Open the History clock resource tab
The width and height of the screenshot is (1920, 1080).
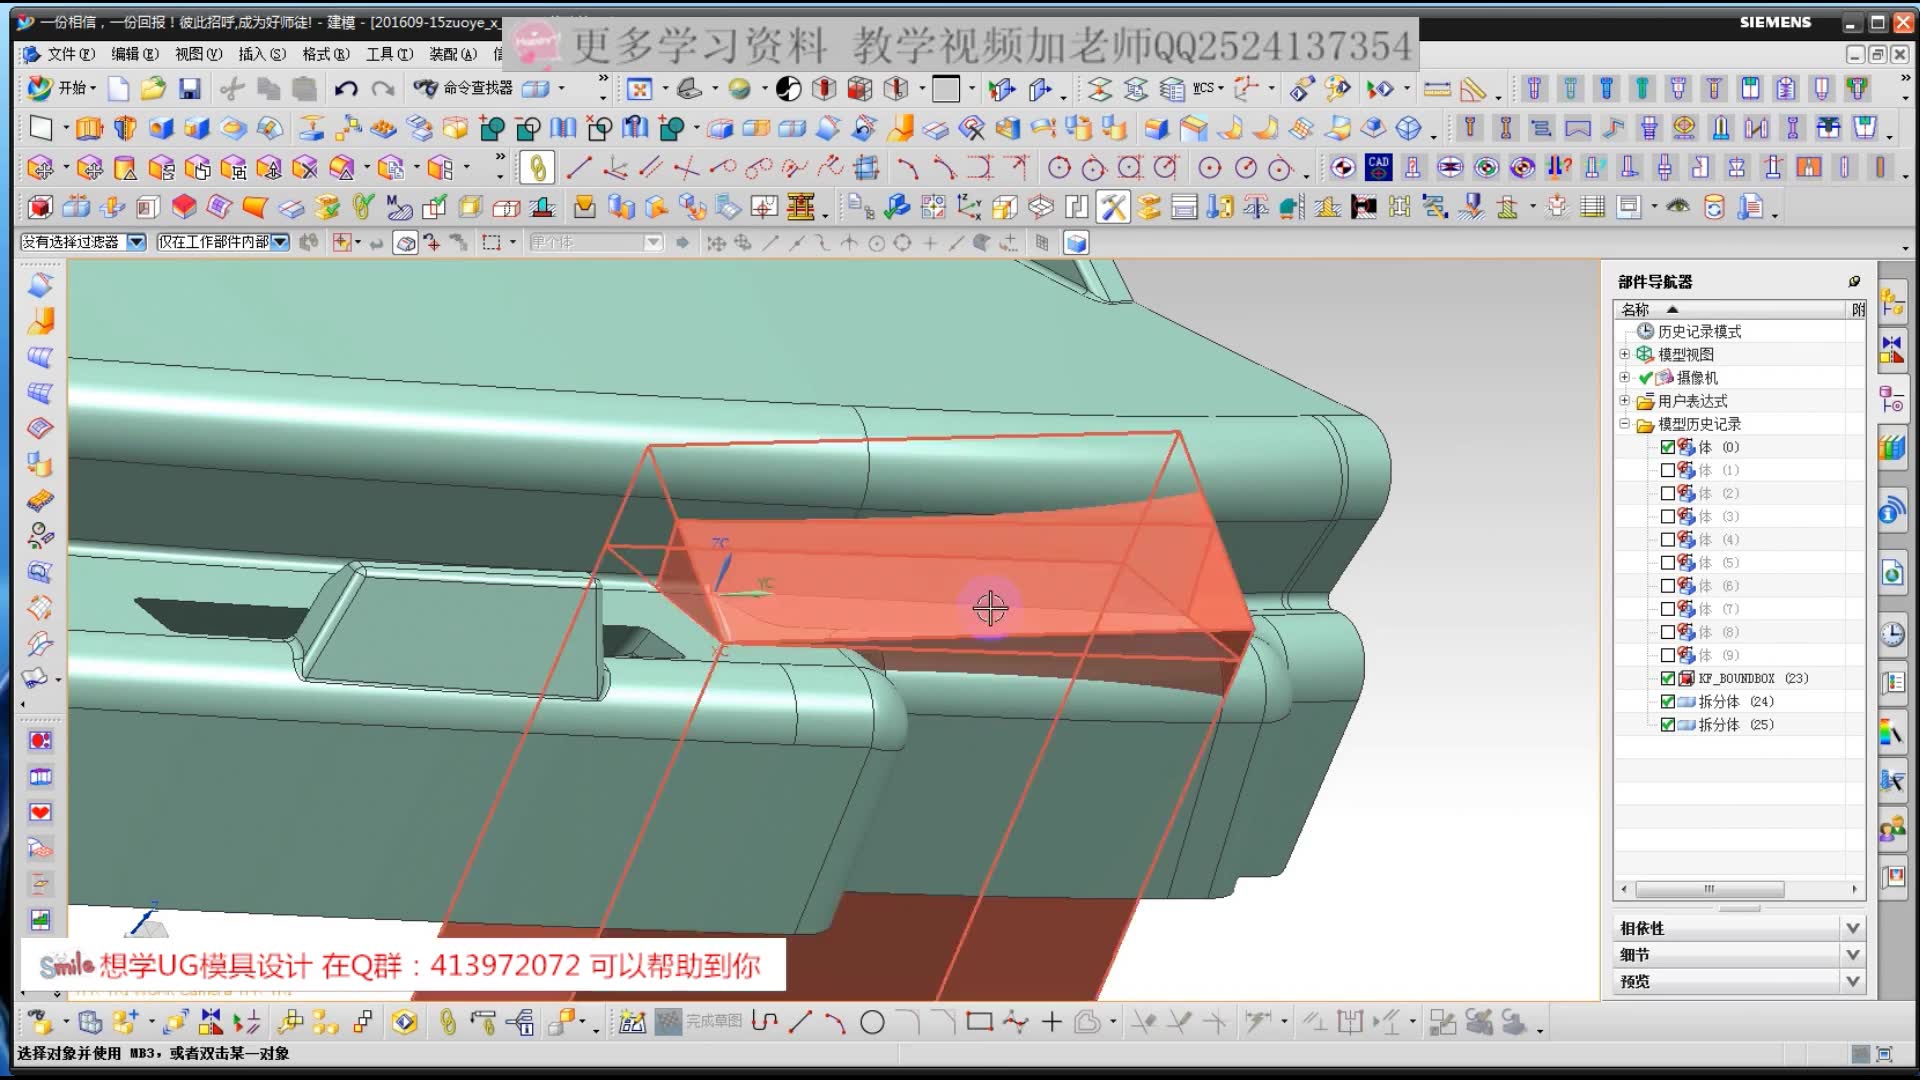pos(1891,634)
